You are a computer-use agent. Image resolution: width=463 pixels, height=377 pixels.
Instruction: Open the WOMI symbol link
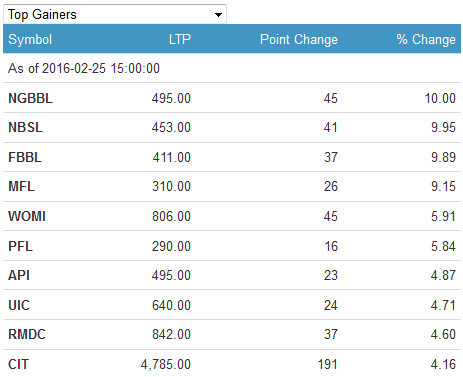pyautogui.click(x=27, y=216)
